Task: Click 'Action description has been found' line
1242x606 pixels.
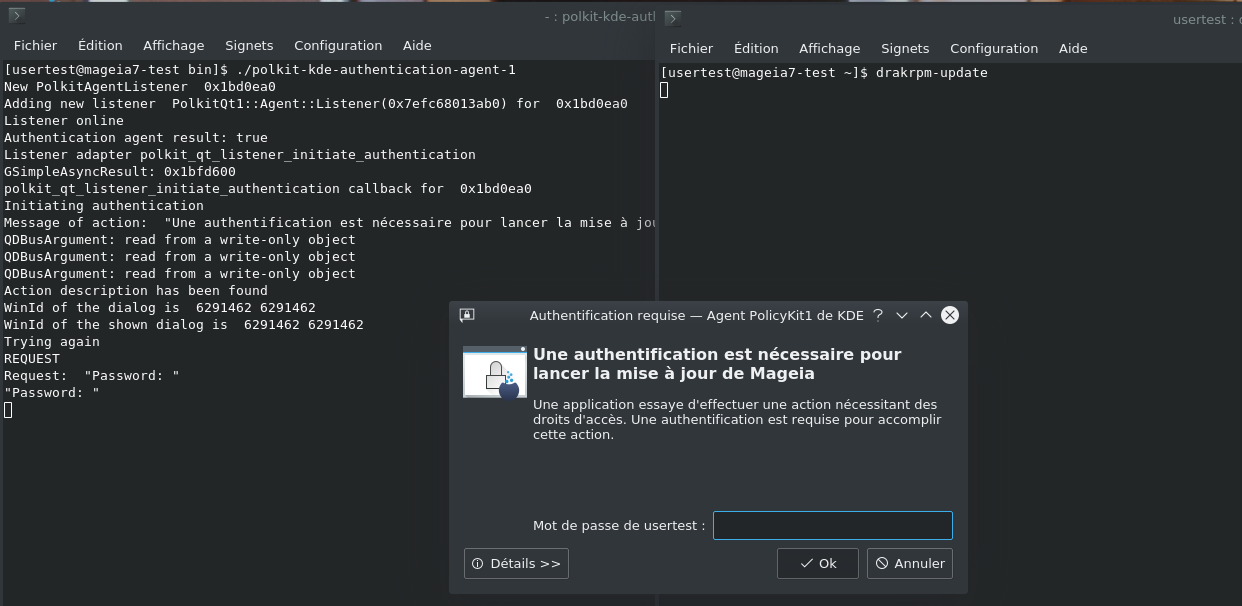Action: 136,291
